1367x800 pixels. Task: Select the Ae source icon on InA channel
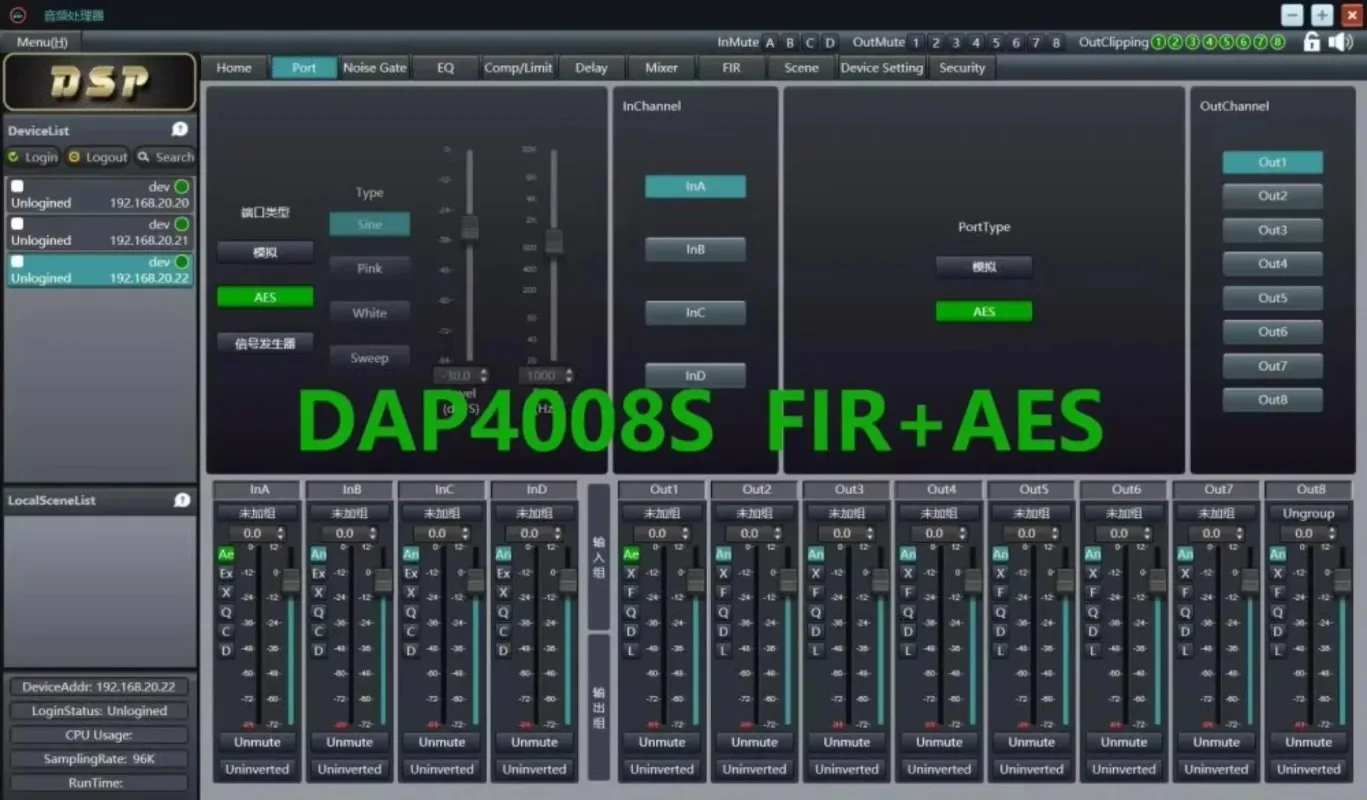(225, 554)
